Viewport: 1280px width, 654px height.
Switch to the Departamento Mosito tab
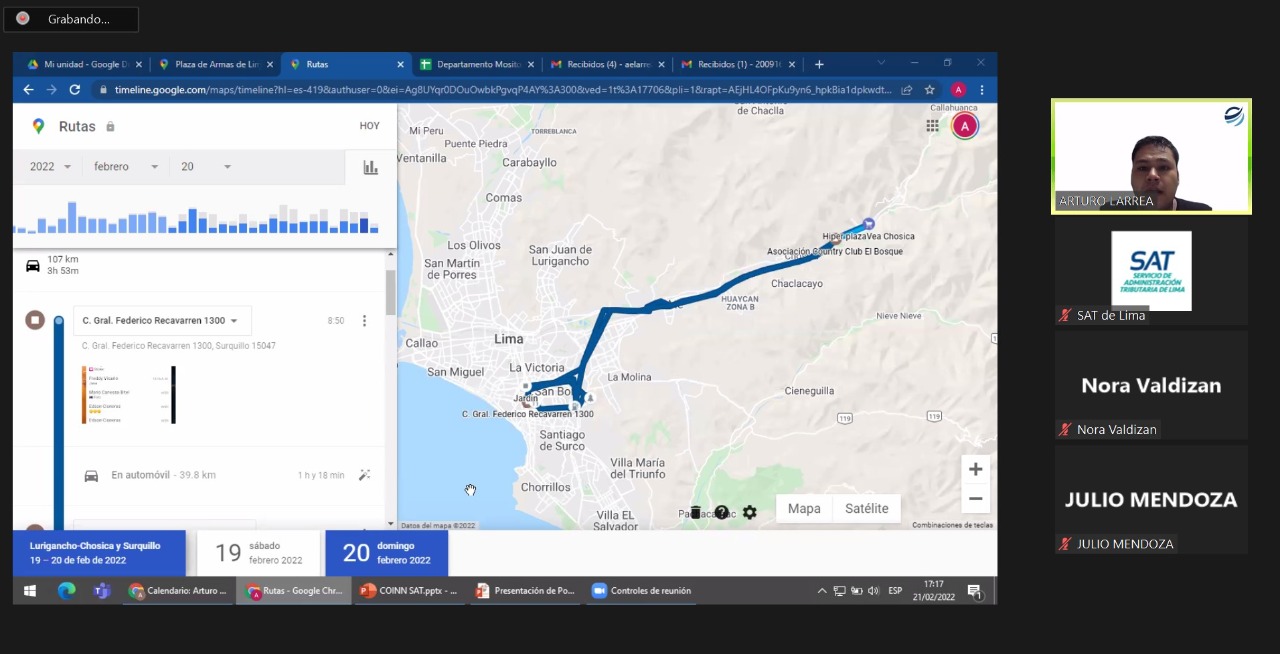477,64
